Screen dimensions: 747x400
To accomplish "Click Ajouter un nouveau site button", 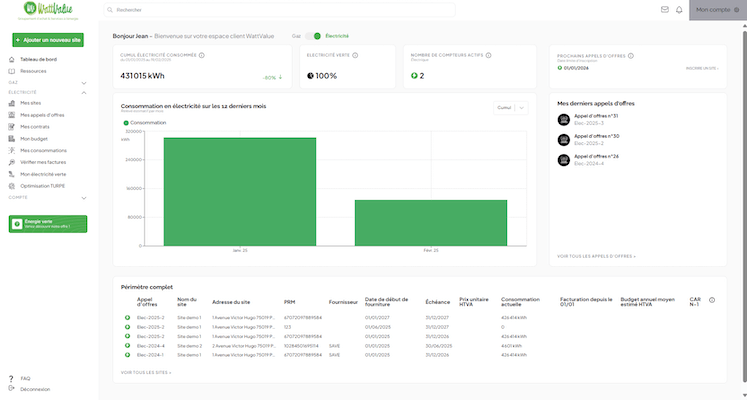I will (x=49, y=39).
